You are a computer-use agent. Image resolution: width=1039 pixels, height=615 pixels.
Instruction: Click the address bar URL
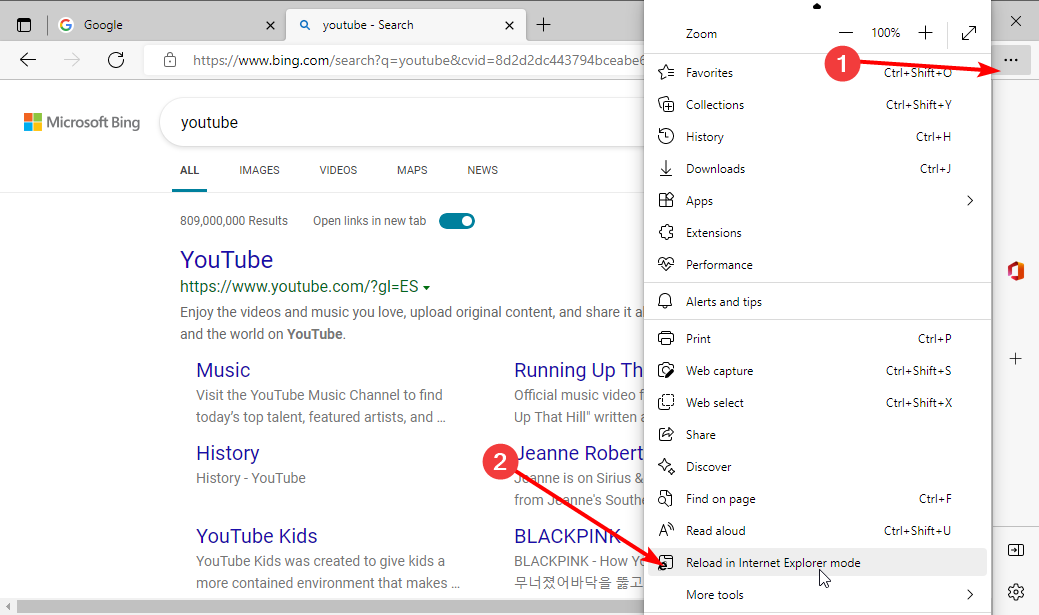point(418,60)
